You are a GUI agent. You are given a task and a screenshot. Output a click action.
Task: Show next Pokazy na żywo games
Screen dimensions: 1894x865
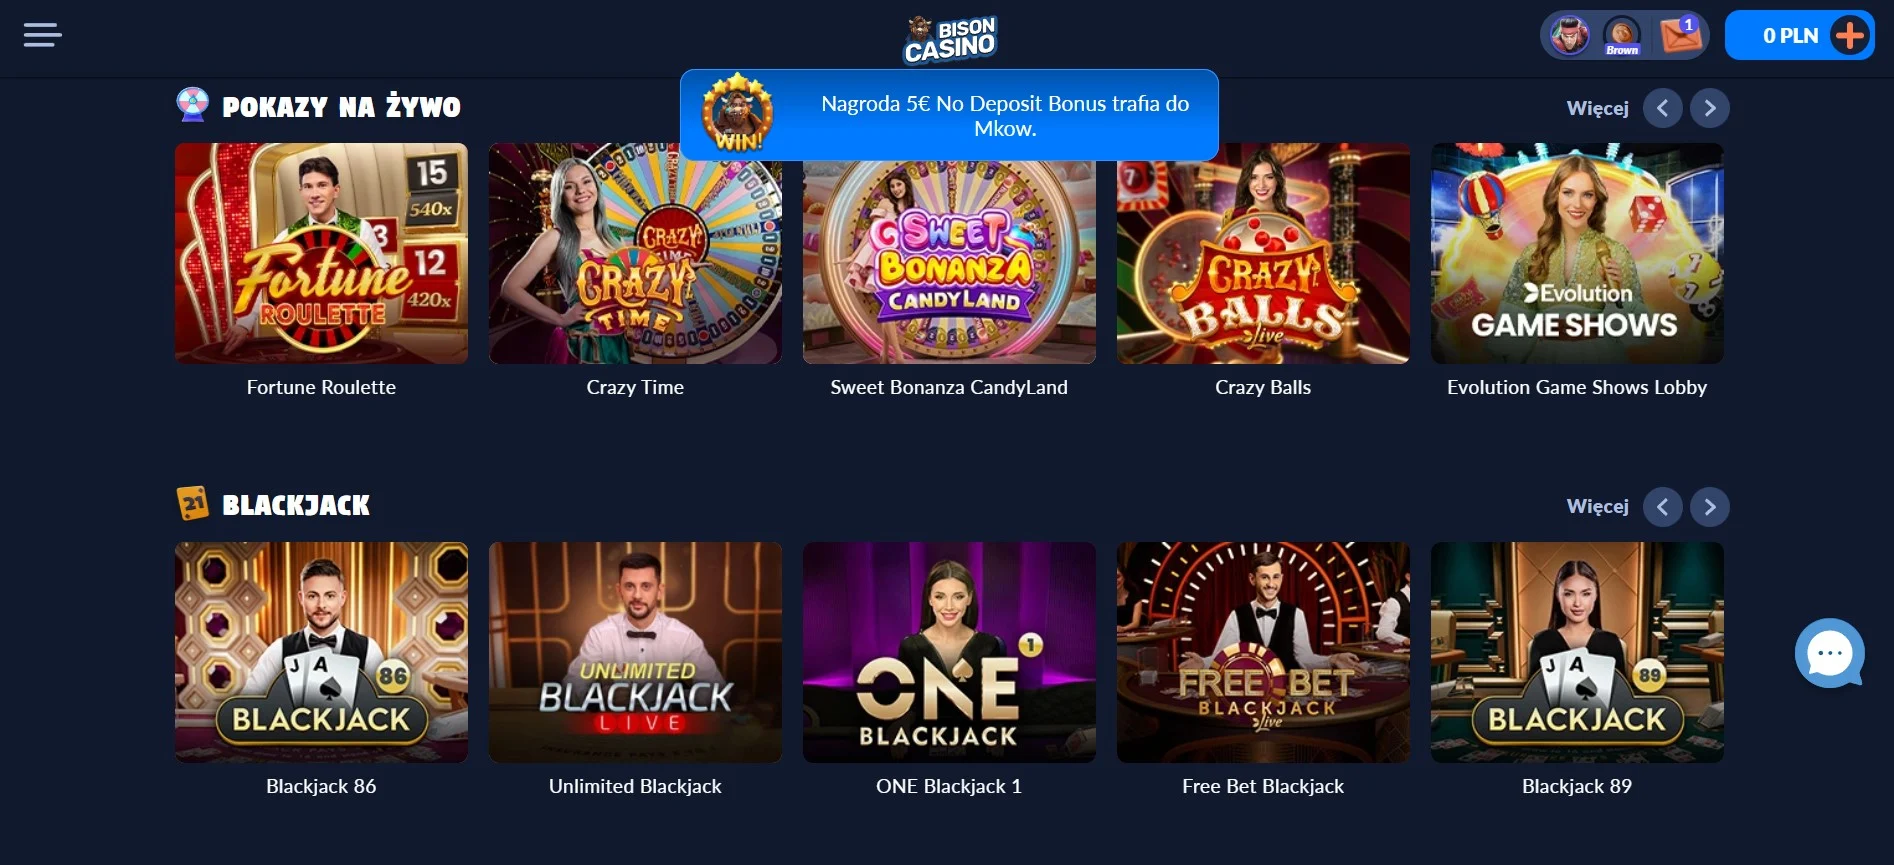coord(1710,108)
